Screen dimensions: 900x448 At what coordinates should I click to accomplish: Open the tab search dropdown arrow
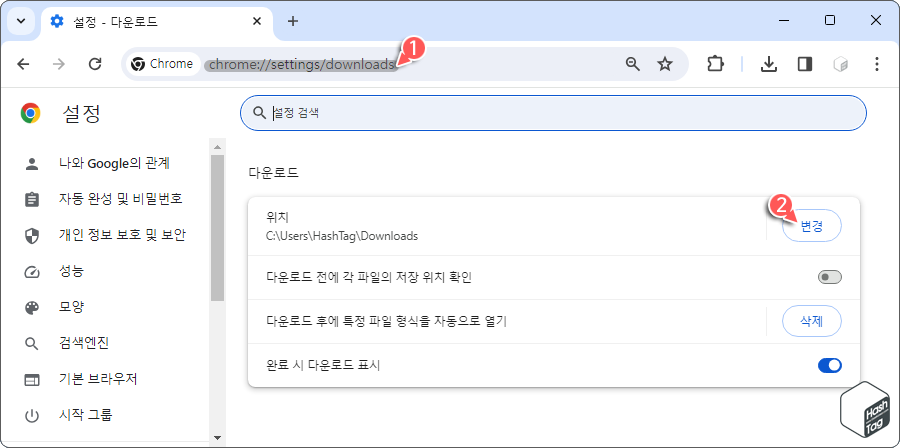click(x=21, y=21)
